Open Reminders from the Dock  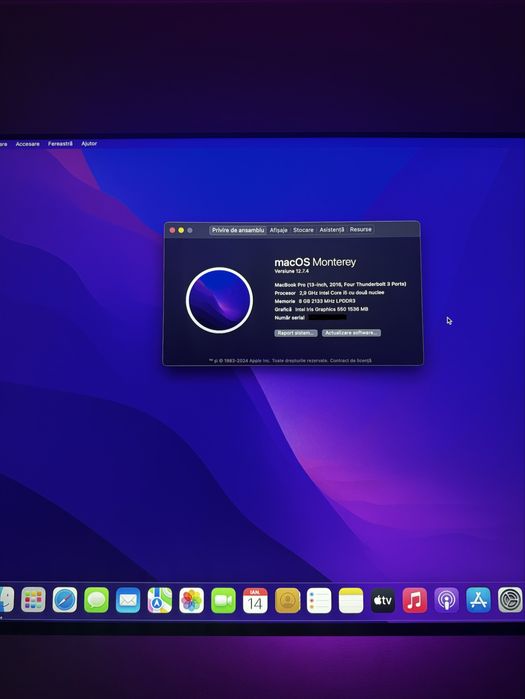point(319,600)
